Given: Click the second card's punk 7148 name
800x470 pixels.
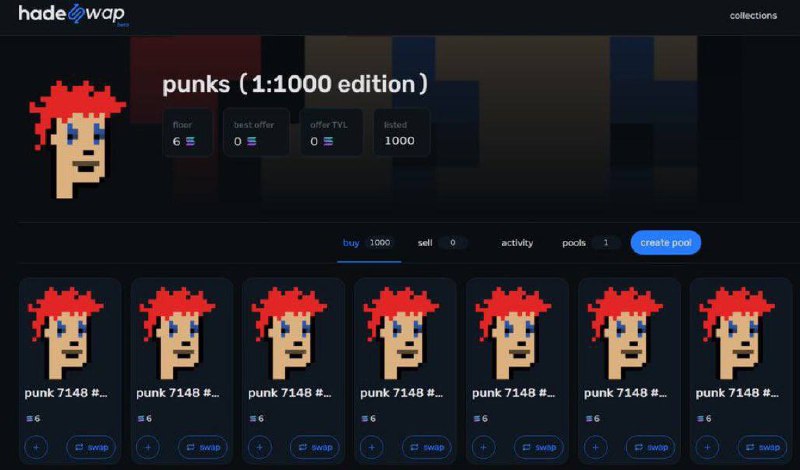Looking at the screenshot, I should [x=178, y=393].
